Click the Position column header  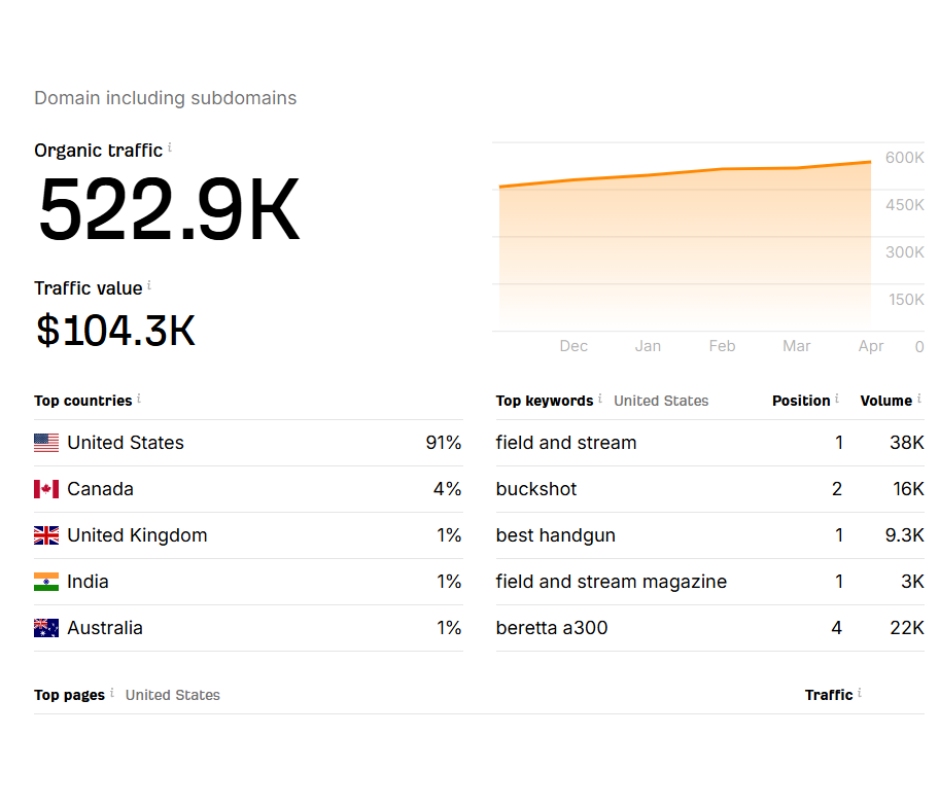pos(801,401)
